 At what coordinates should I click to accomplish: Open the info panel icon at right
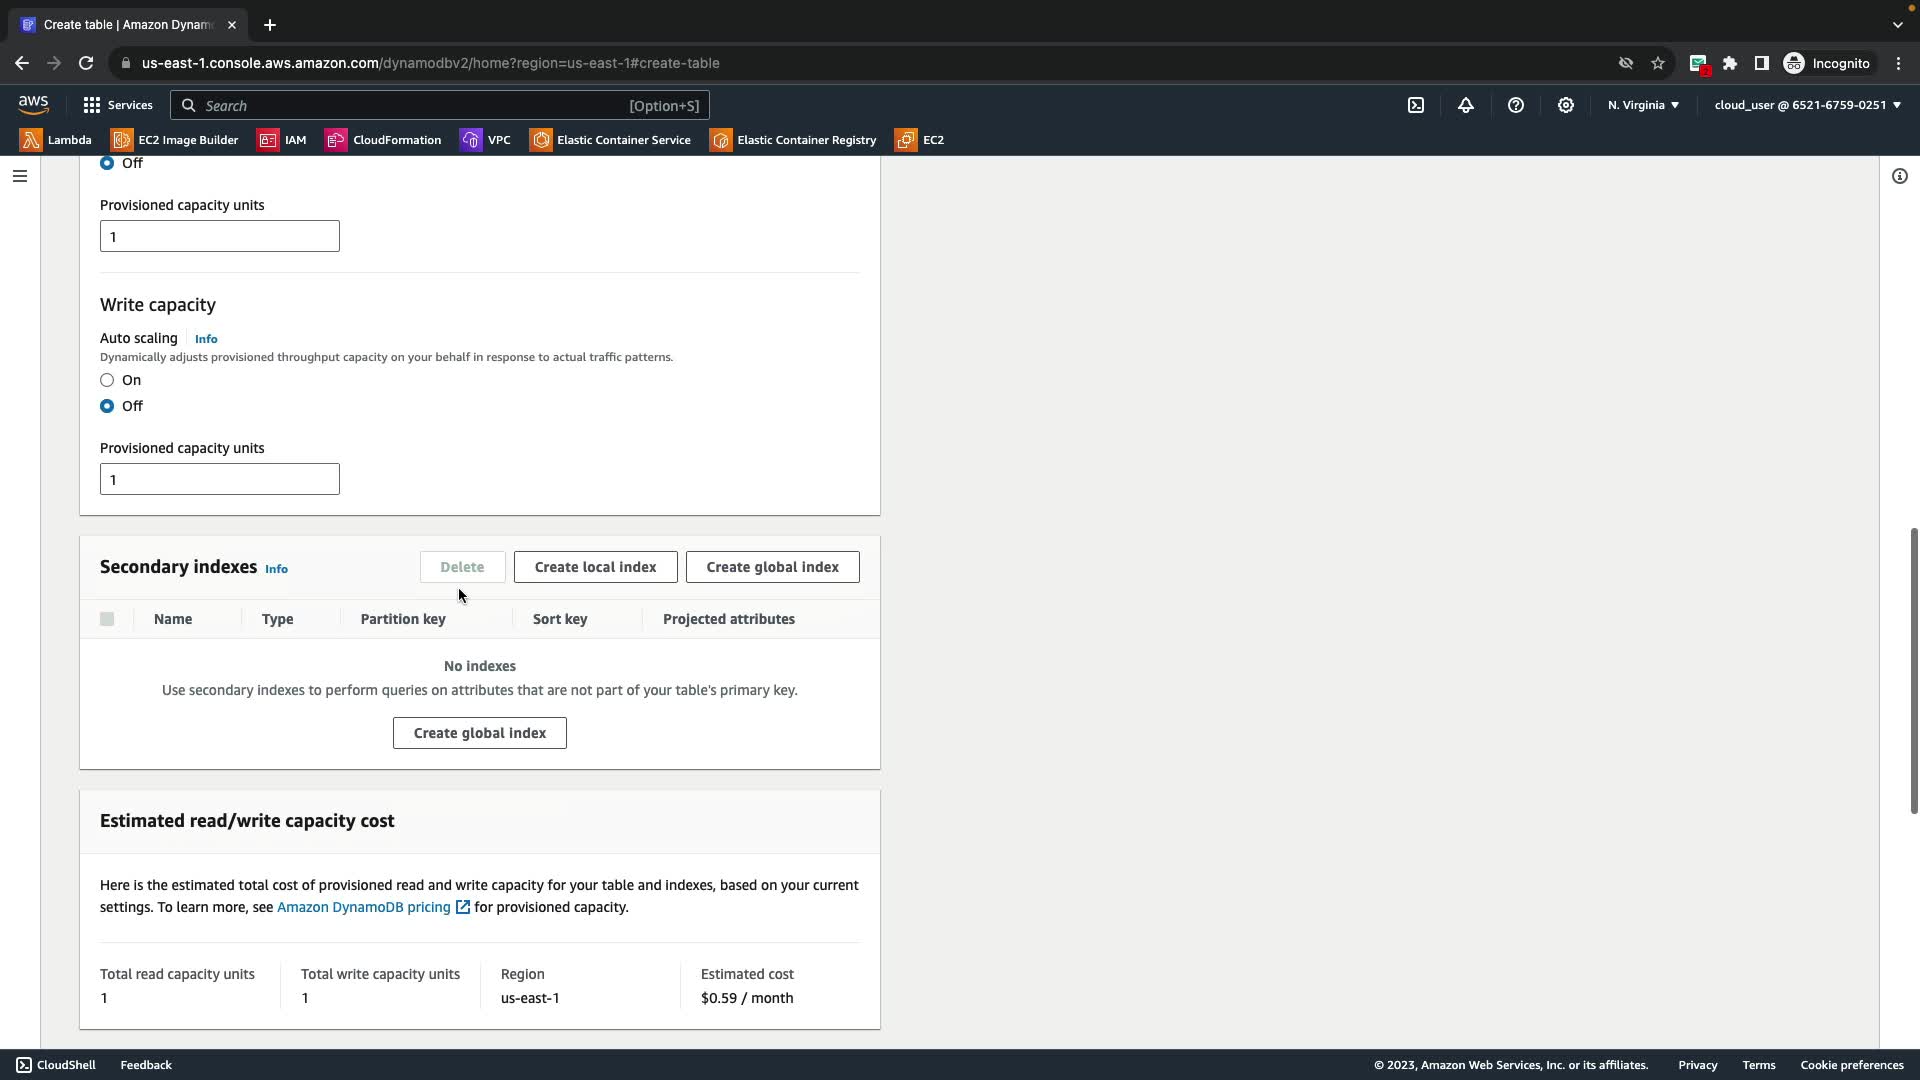click(1900, 176)
